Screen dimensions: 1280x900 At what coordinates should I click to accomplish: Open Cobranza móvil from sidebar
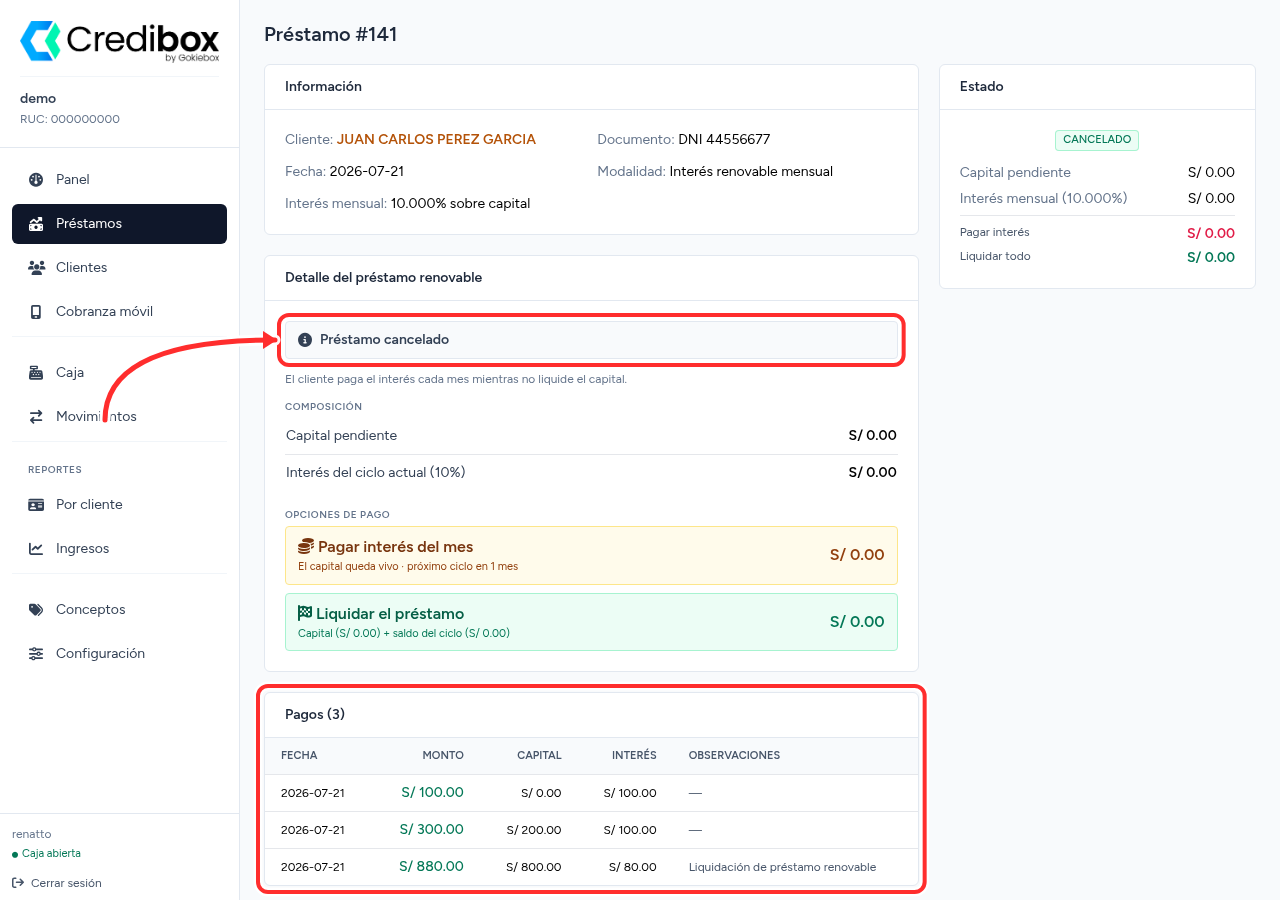click(x=119, y=312)
